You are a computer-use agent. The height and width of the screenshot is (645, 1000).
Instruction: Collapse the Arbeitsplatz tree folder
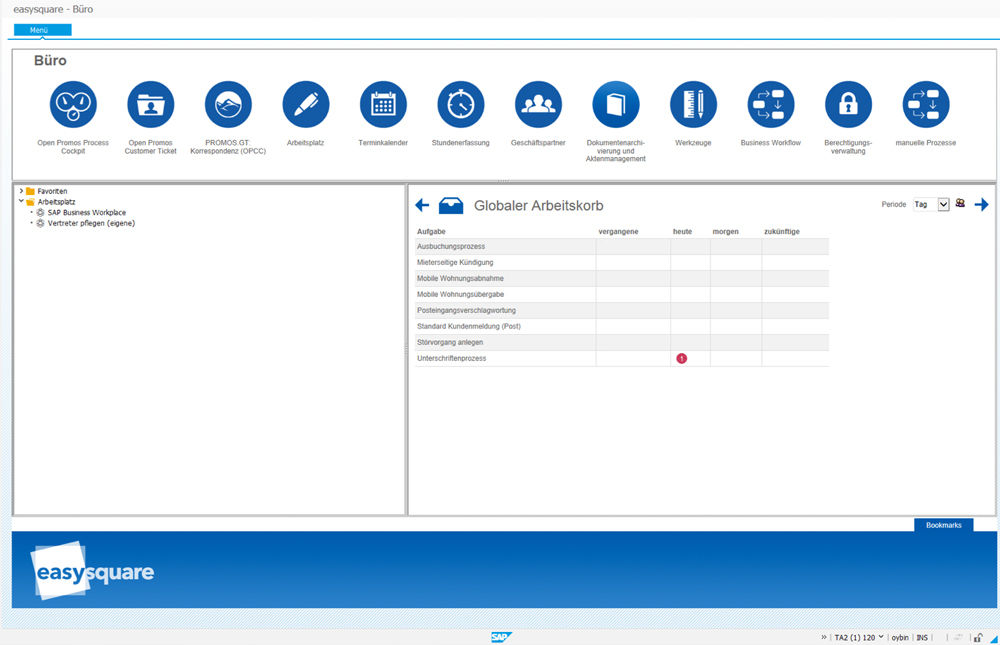click(21, 202)
